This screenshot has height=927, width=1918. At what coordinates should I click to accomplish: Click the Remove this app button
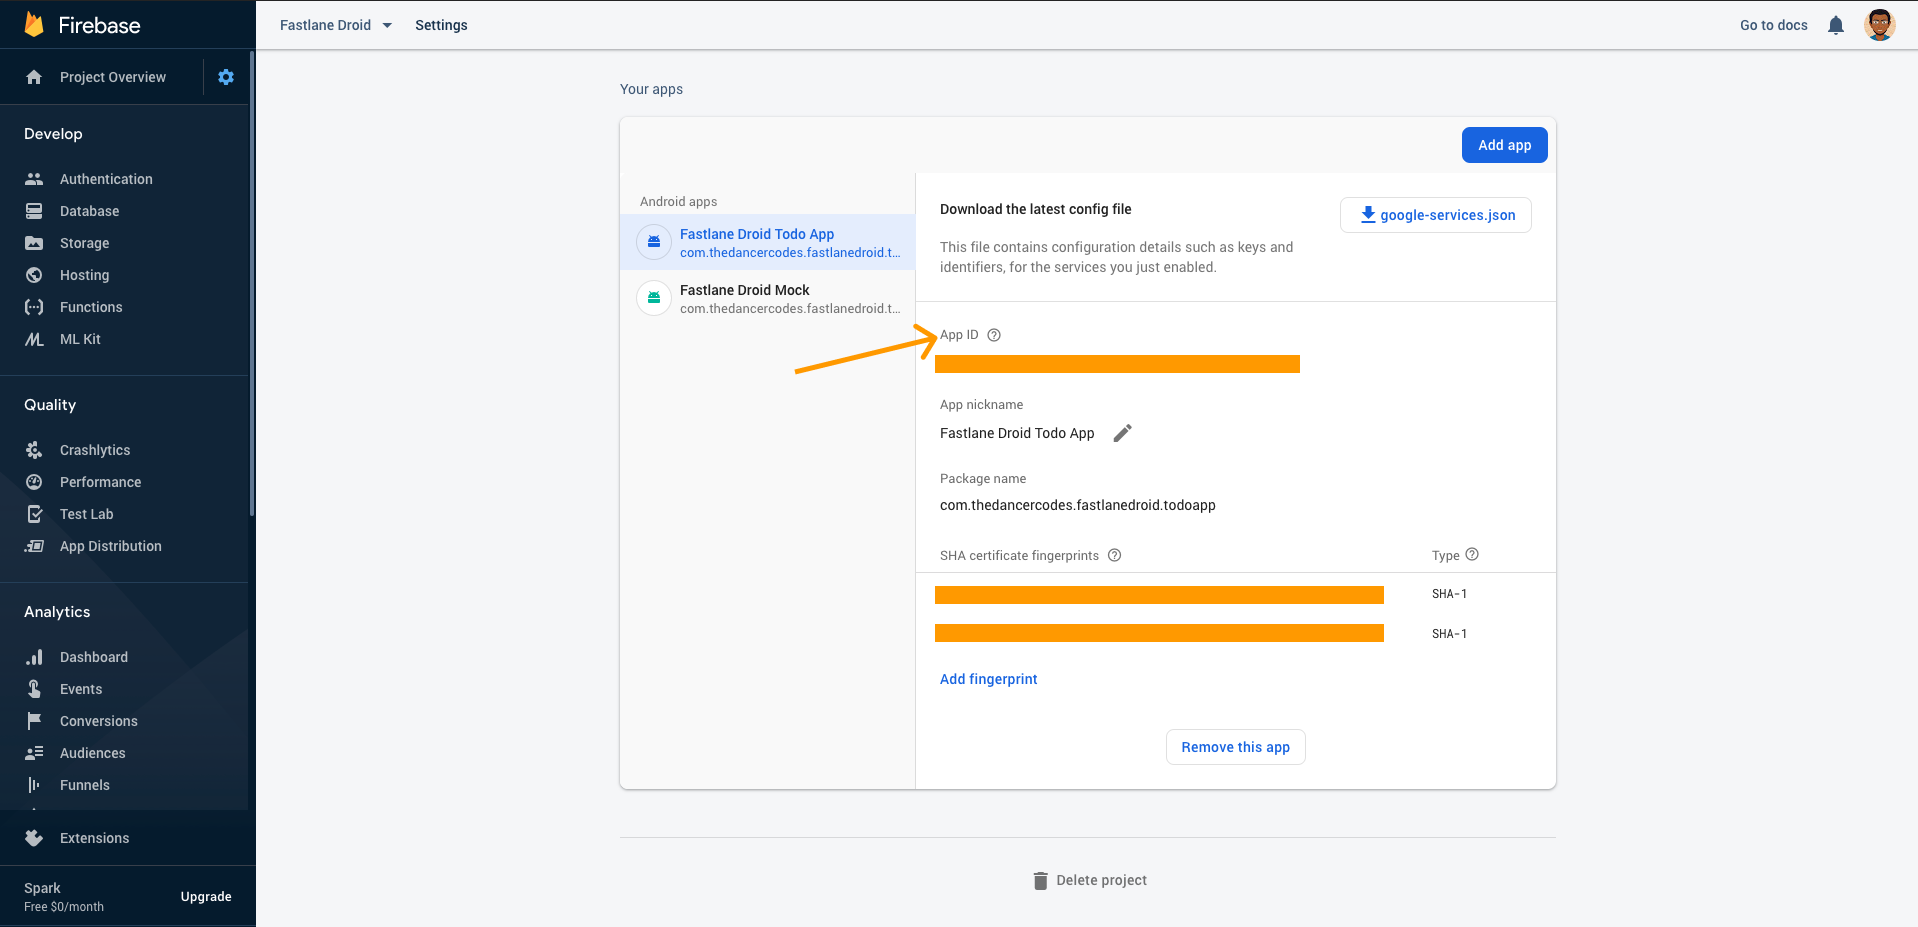1235,747
